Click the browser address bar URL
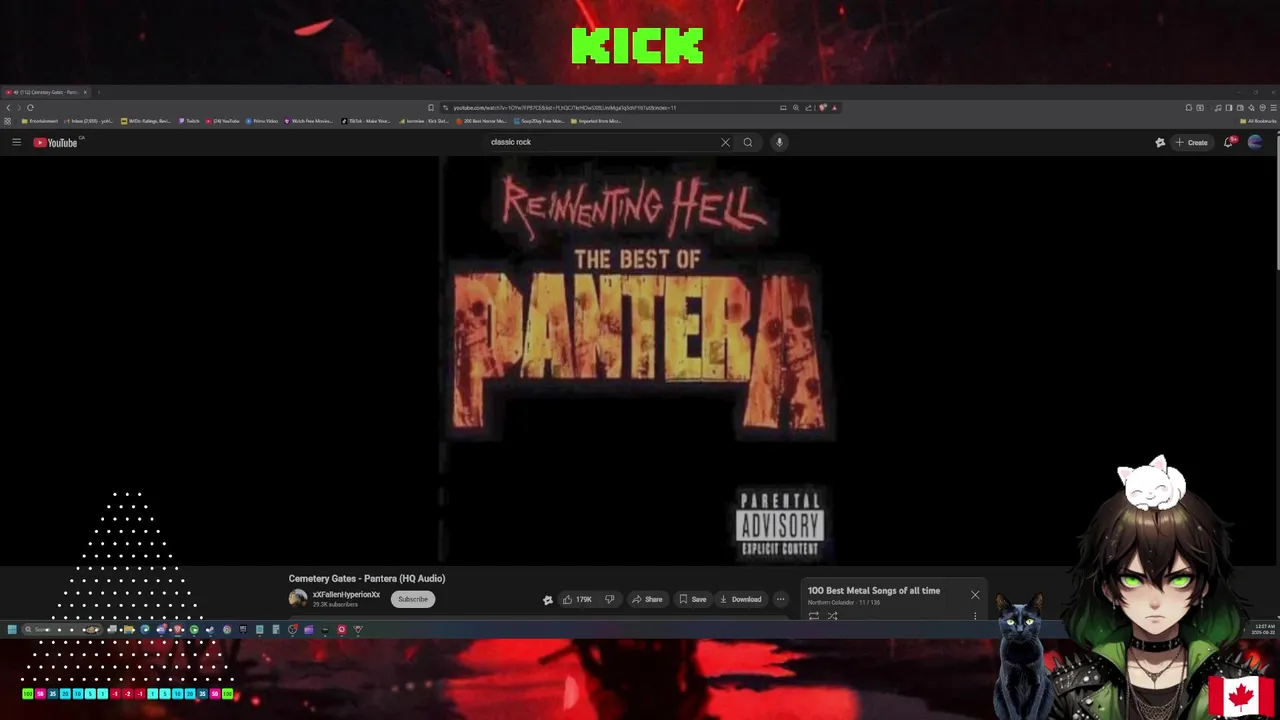This screenshot has height=720, width=1280. coord(564,107)
